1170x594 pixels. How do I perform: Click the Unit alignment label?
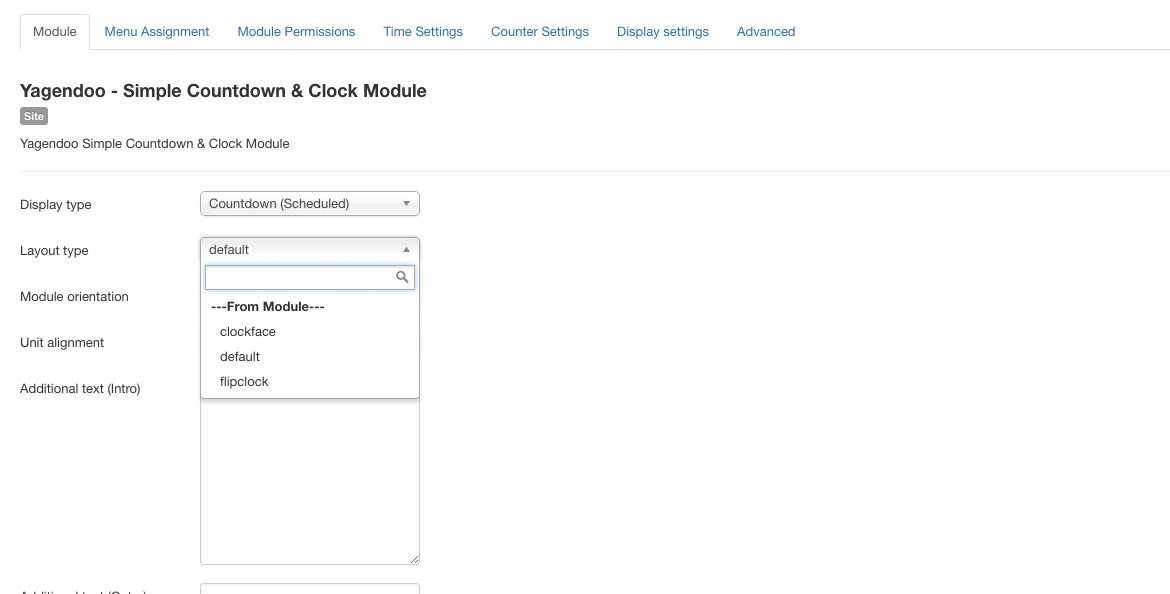point(62,343)
